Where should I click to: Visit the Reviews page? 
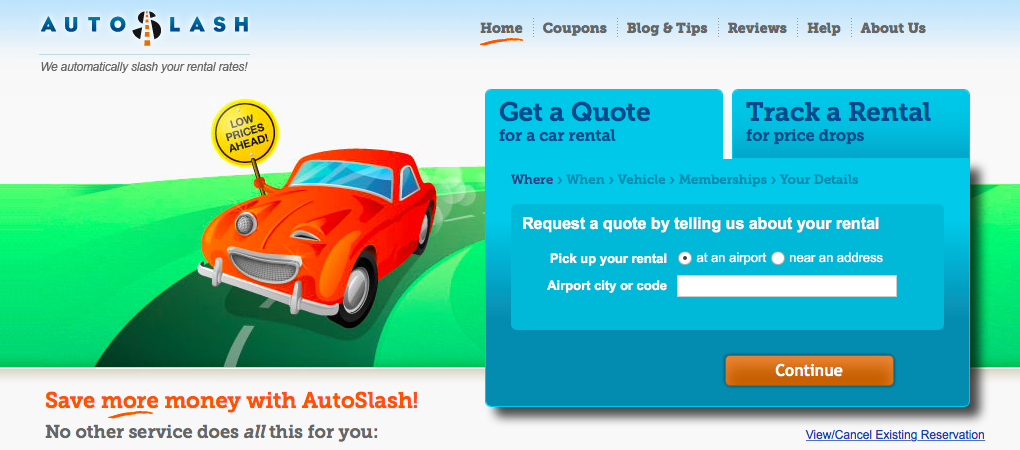click(757, 28)
